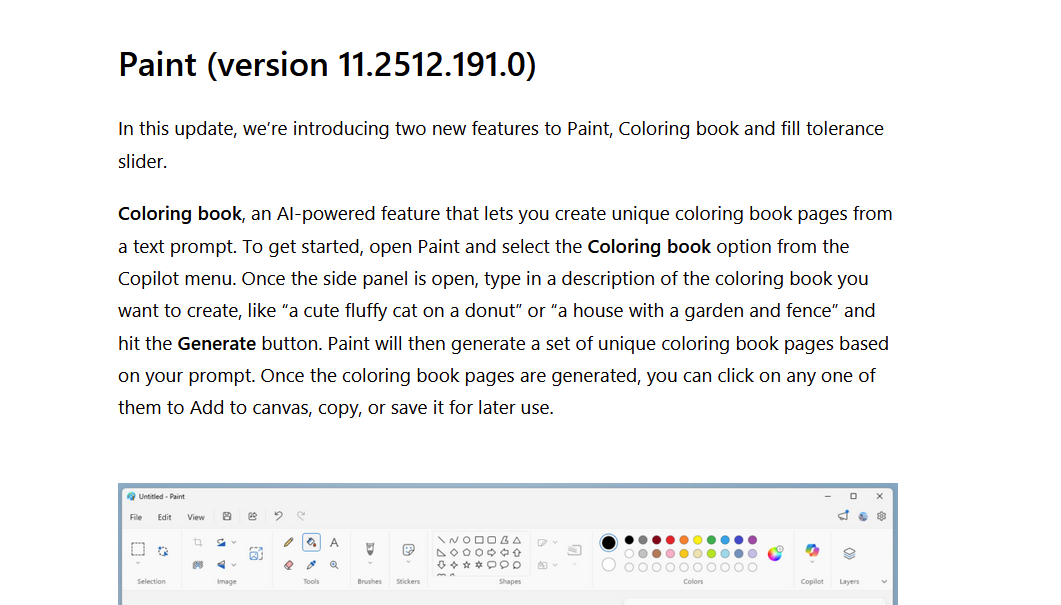Select the Fill bucket tool
The width and height of the screenshot is (1061, 605).
pos(311,542)
